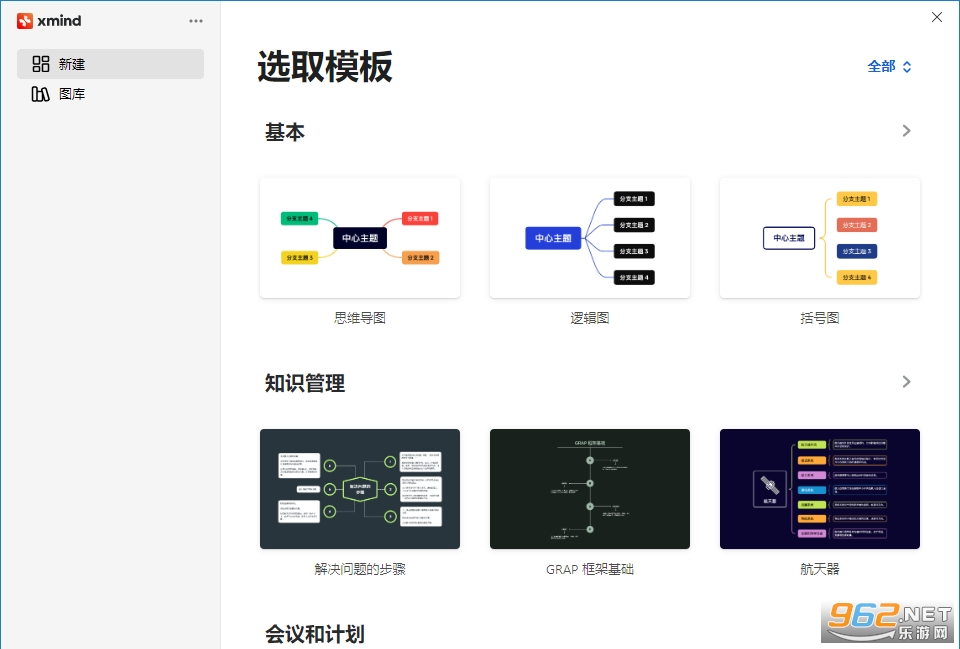Expand the 基本 section with its chevron
Viewport: 960px width, 649px height.
(907, 130)
